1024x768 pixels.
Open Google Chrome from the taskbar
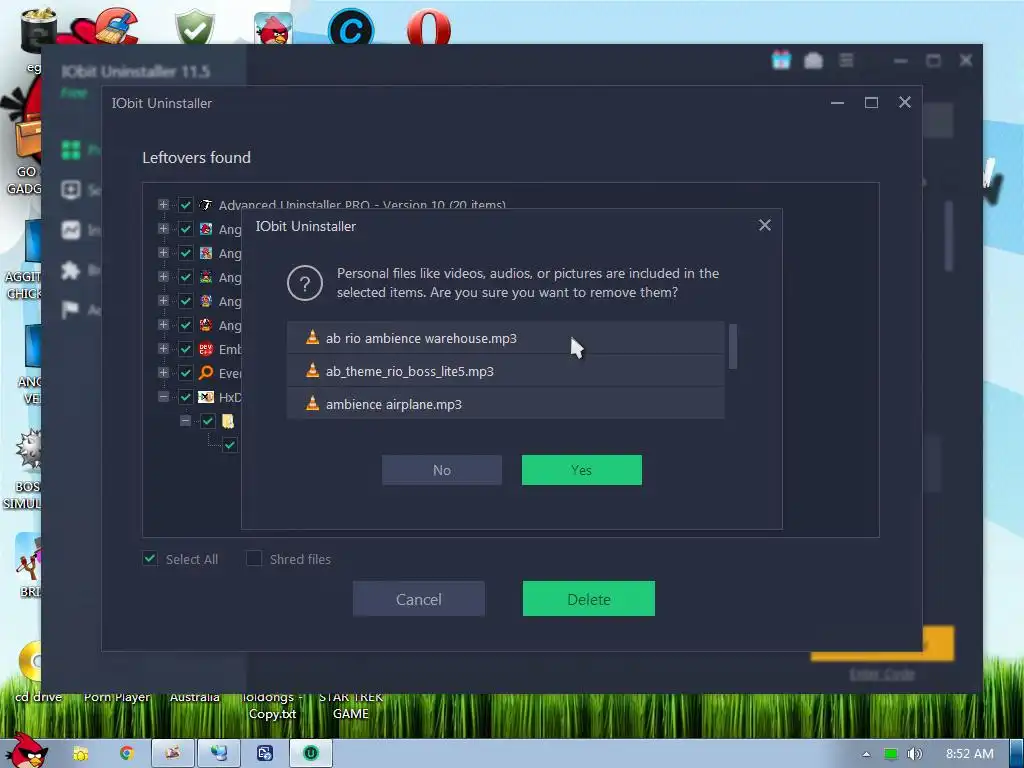(x=126, y=754)
